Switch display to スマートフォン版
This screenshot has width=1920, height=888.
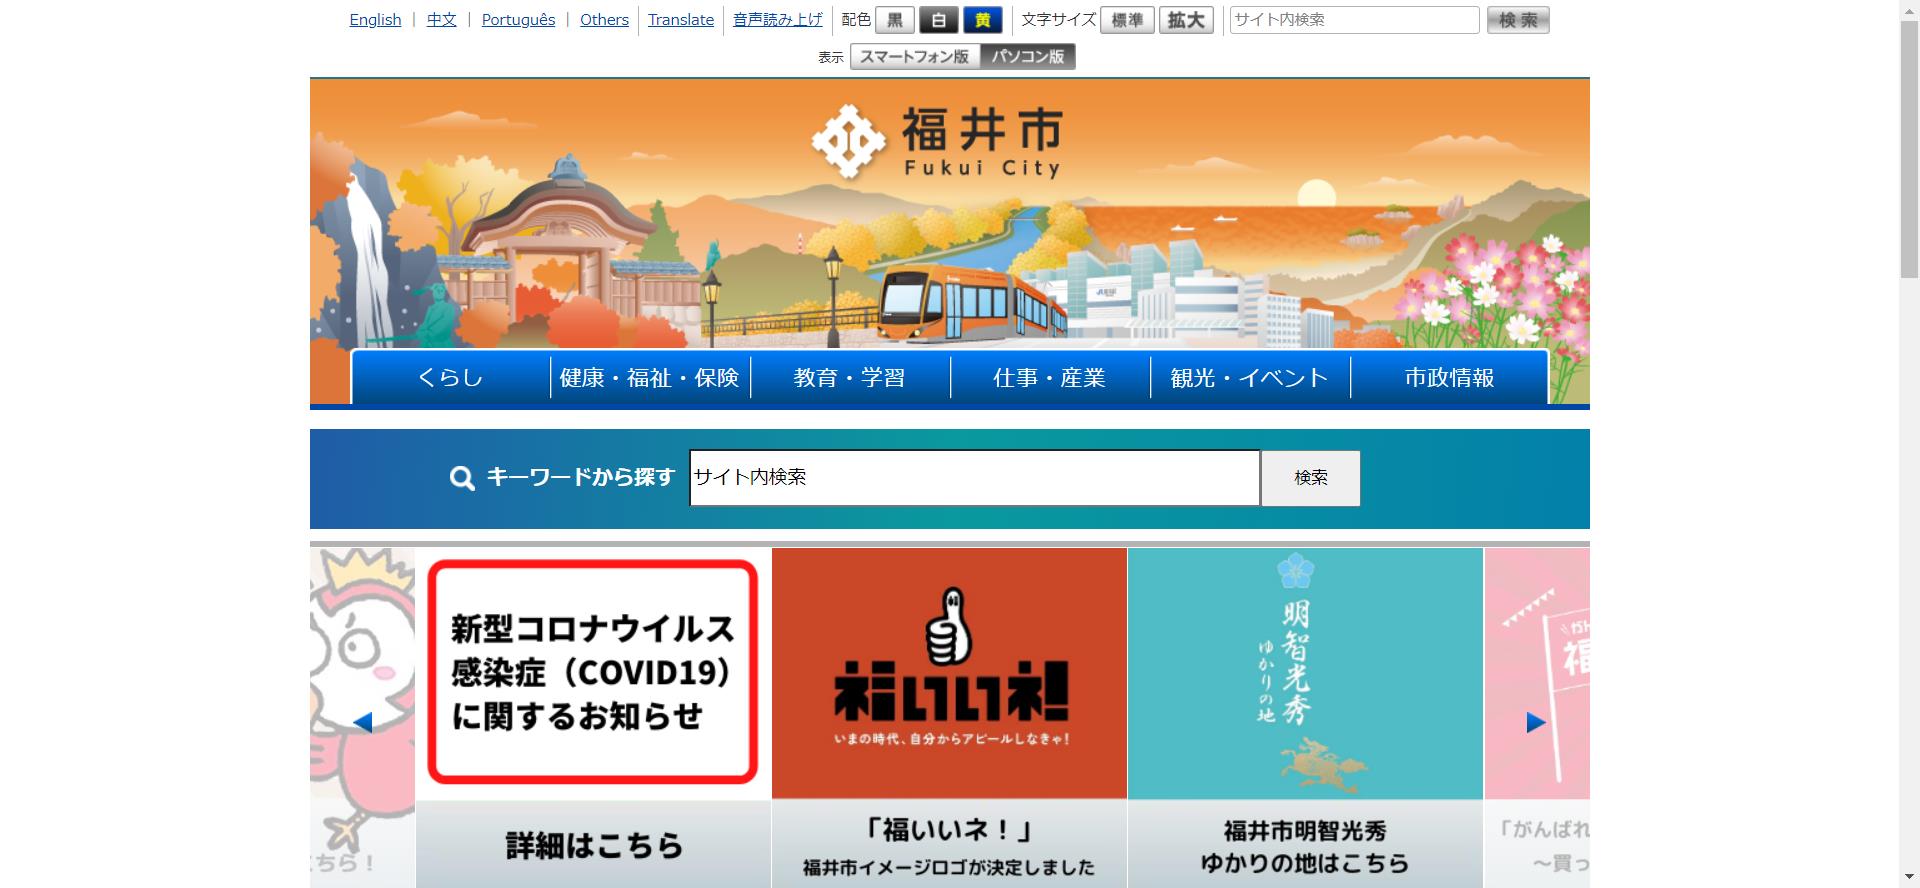click(x=915, y=57)
